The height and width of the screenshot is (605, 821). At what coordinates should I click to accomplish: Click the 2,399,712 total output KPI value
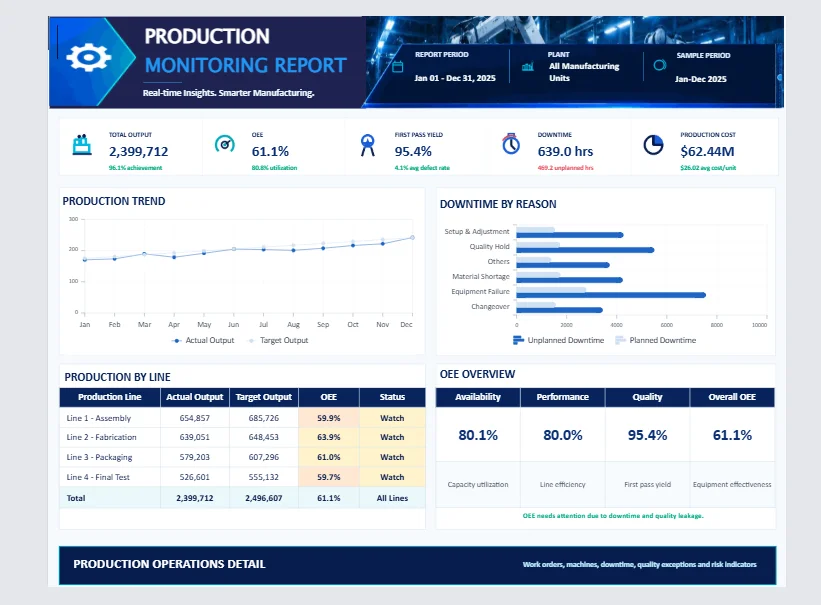click(x=139, y=151)
